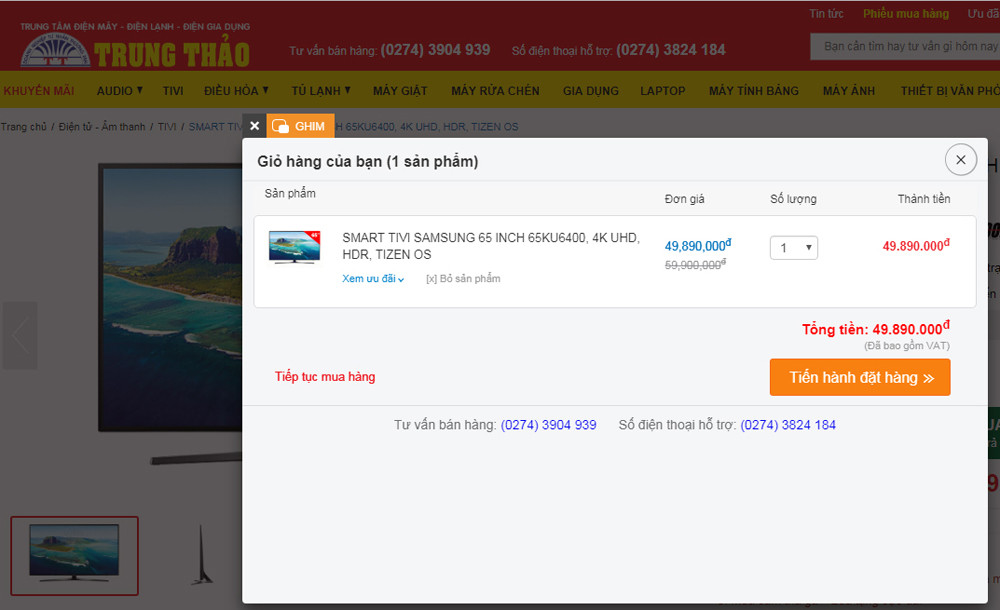
Task: Open MÁY ẢNH menu item
Action: (849, 91)
